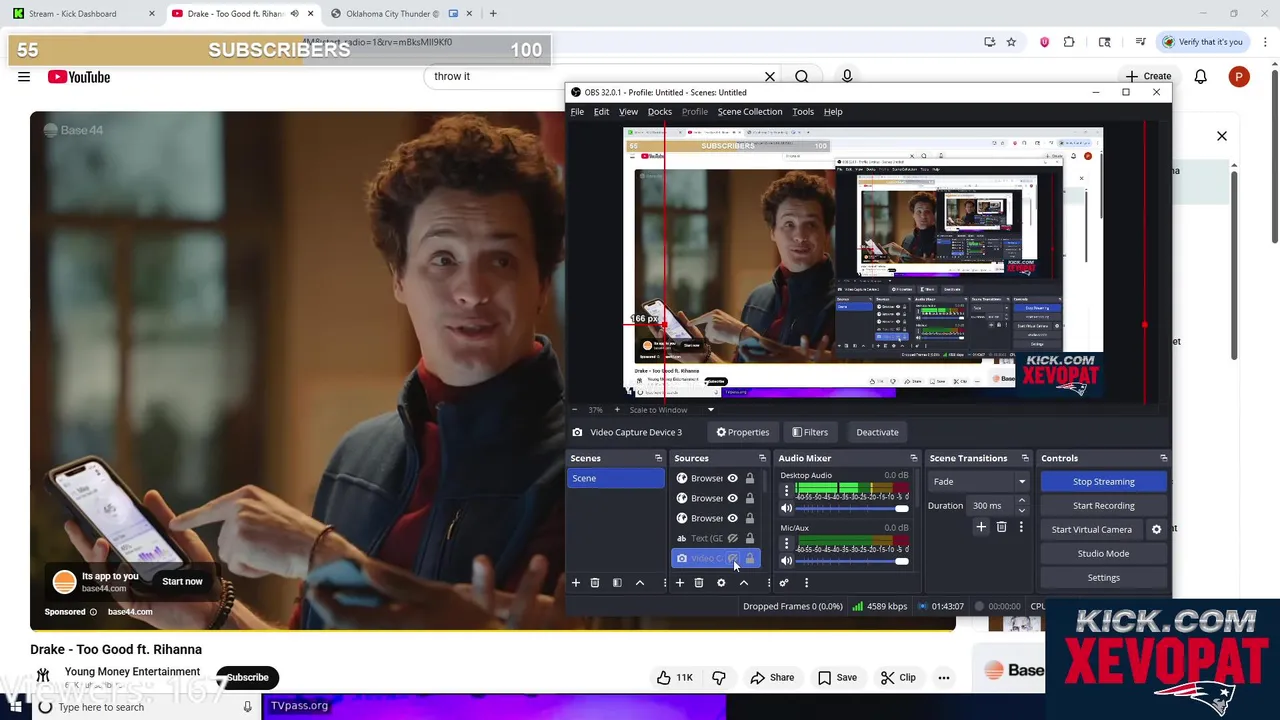This screenshot has width=1280, height=720.
Task: Open virtual camera settings gear
Action: pyautogui.click(x=1157, y=529)
